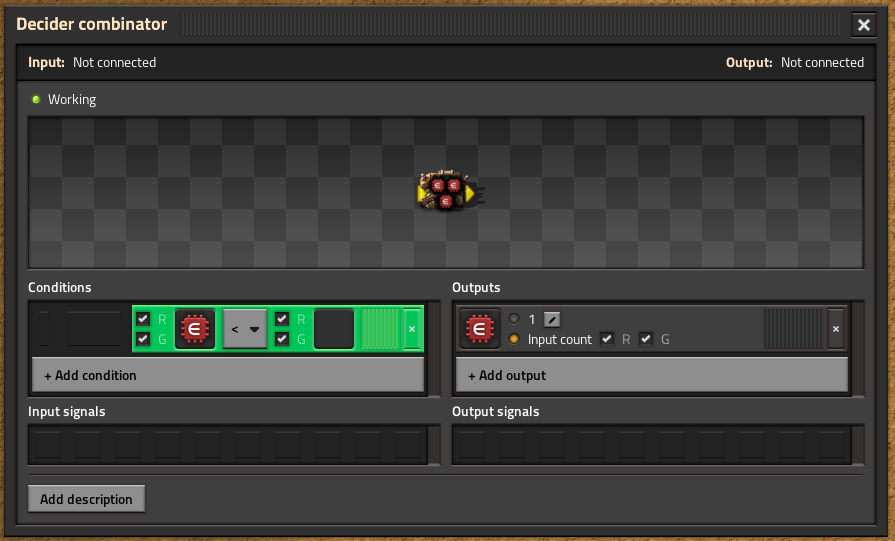This screenshot has width=895, height=541.
Task: Select the constant 1 output radio button
Action: coord(514,319)
